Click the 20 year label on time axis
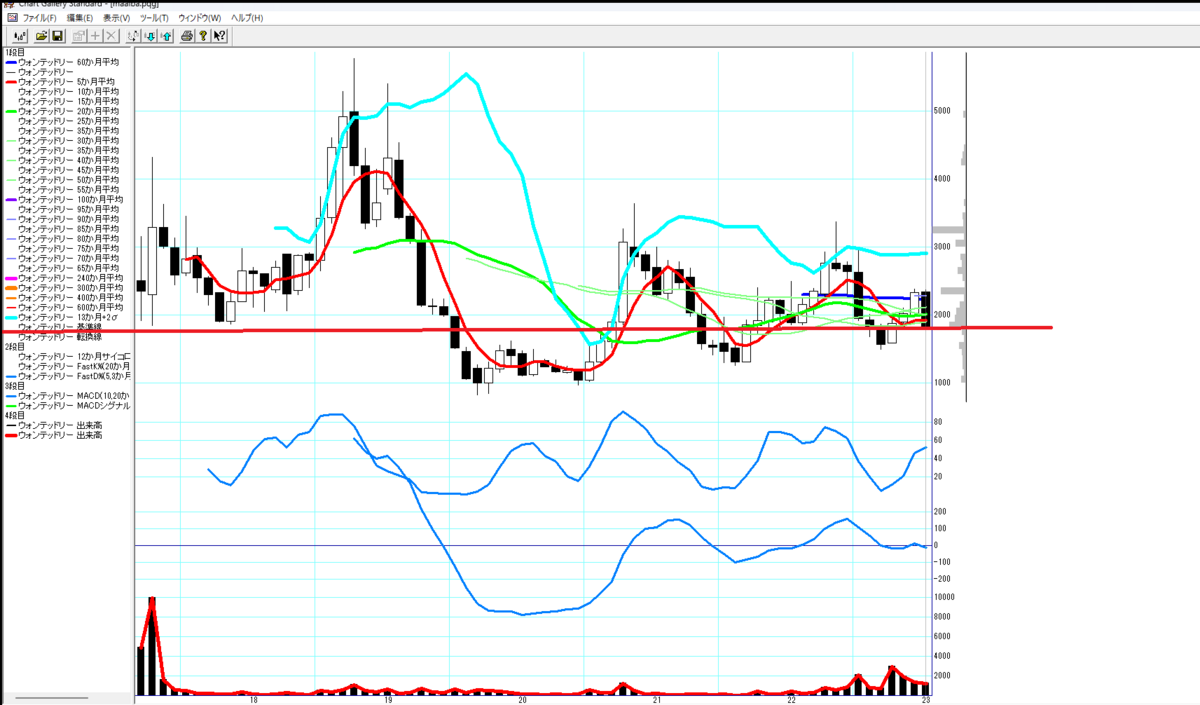1200x705 pixels. [523, 701]
